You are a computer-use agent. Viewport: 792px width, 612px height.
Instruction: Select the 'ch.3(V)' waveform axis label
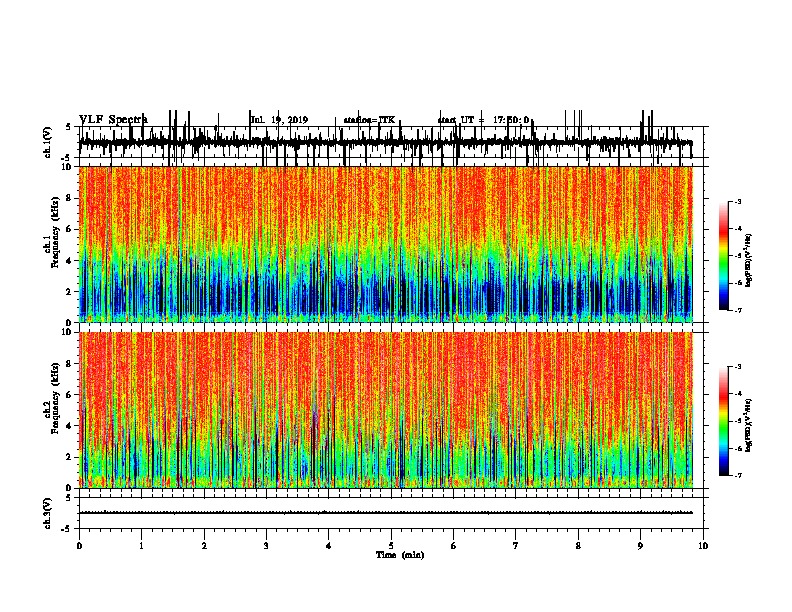48,513
